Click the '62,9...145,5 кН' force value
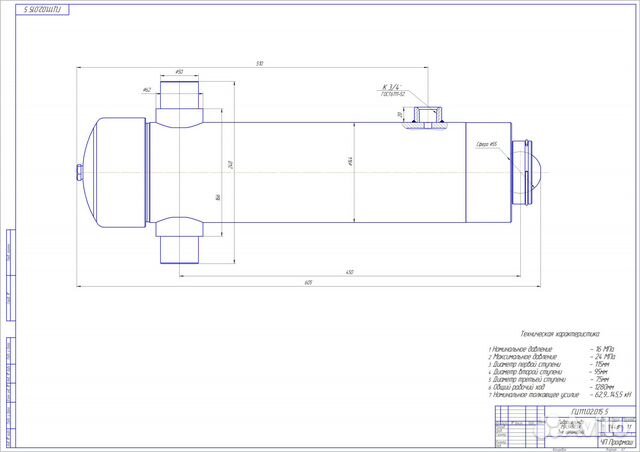640x452 pixels. coord(613,395)
